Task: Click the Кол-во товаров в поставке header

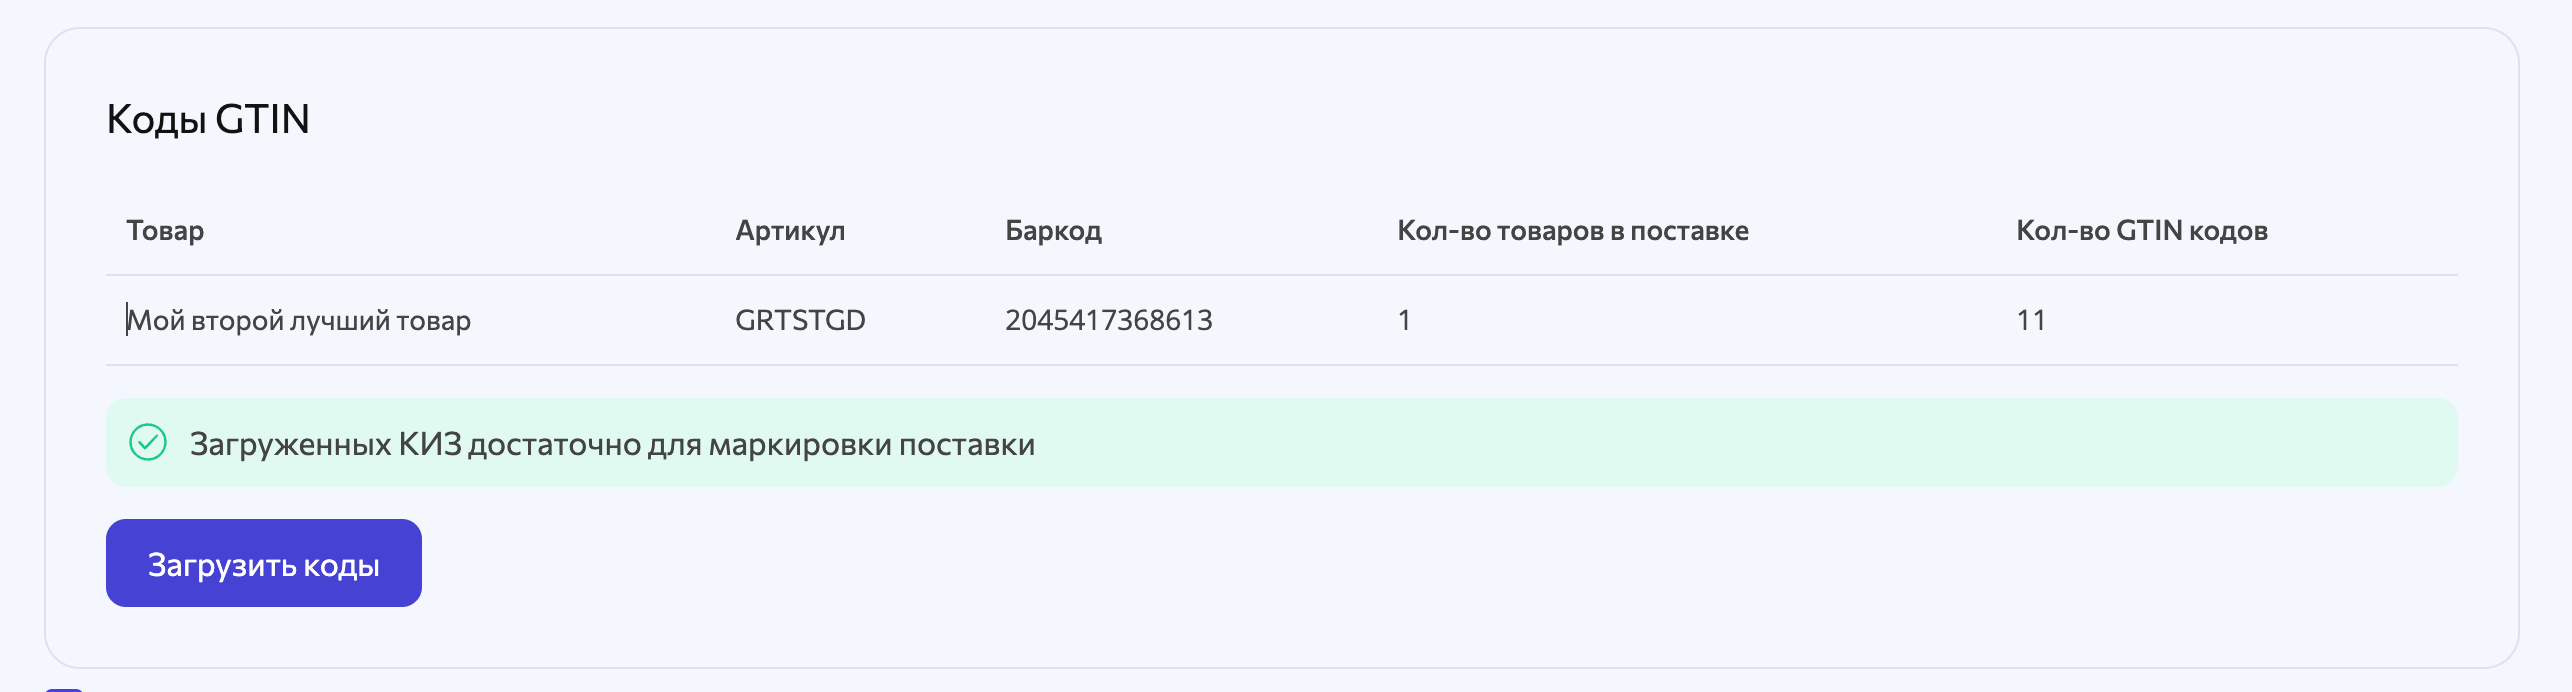Action: 1572,231
